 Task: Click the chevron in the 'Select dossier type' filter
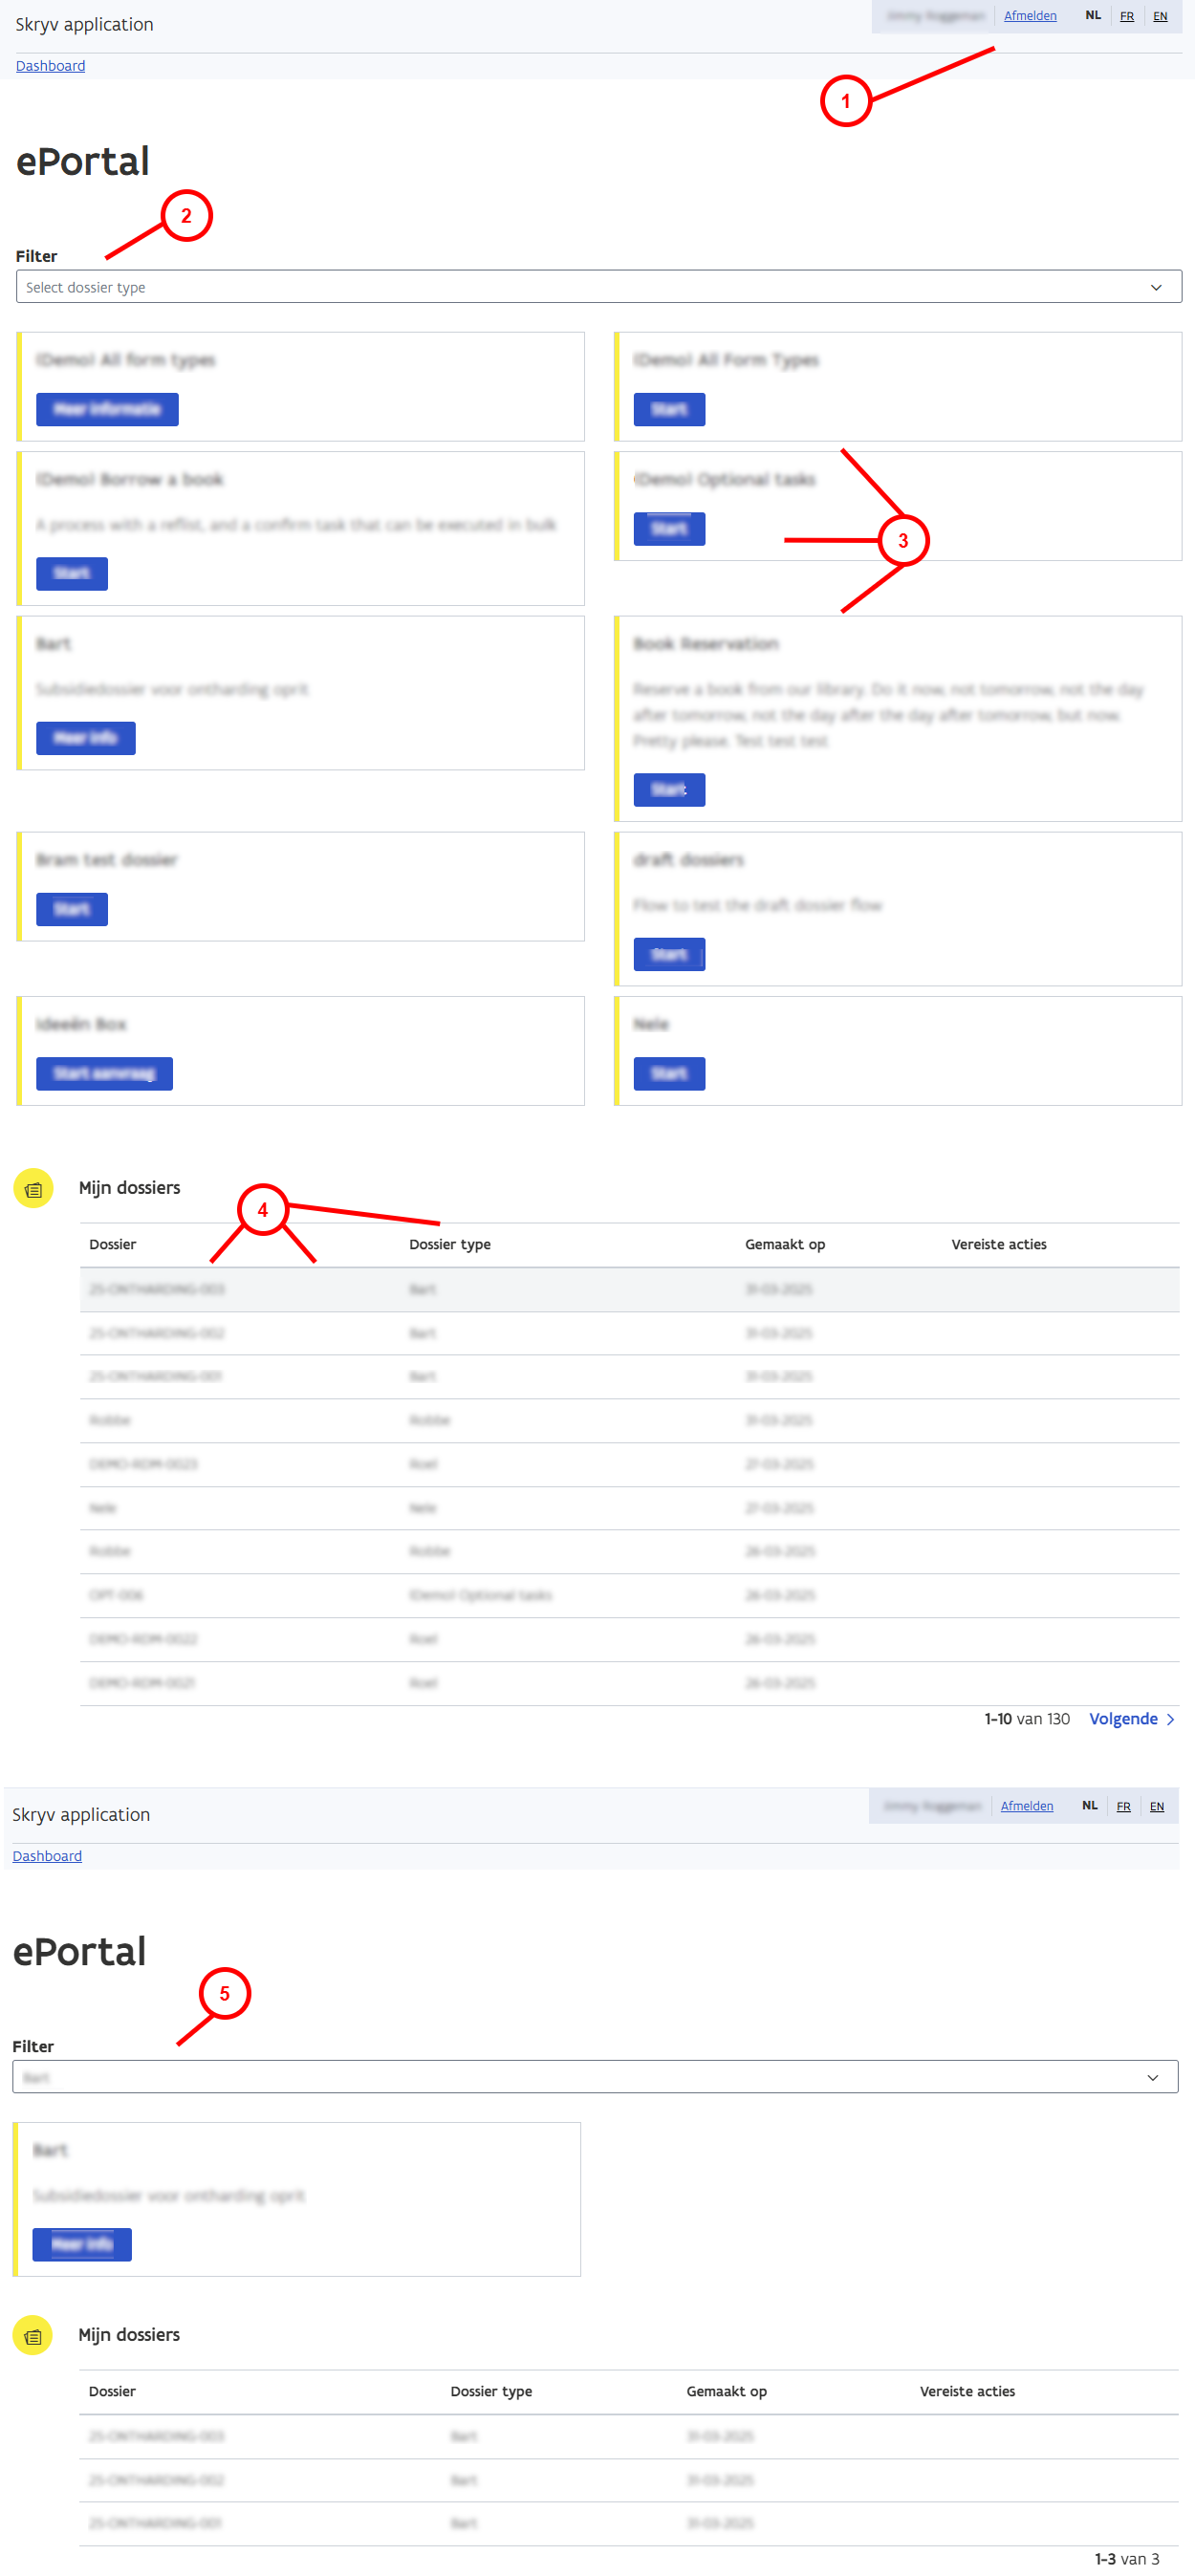pos(1155,287)
